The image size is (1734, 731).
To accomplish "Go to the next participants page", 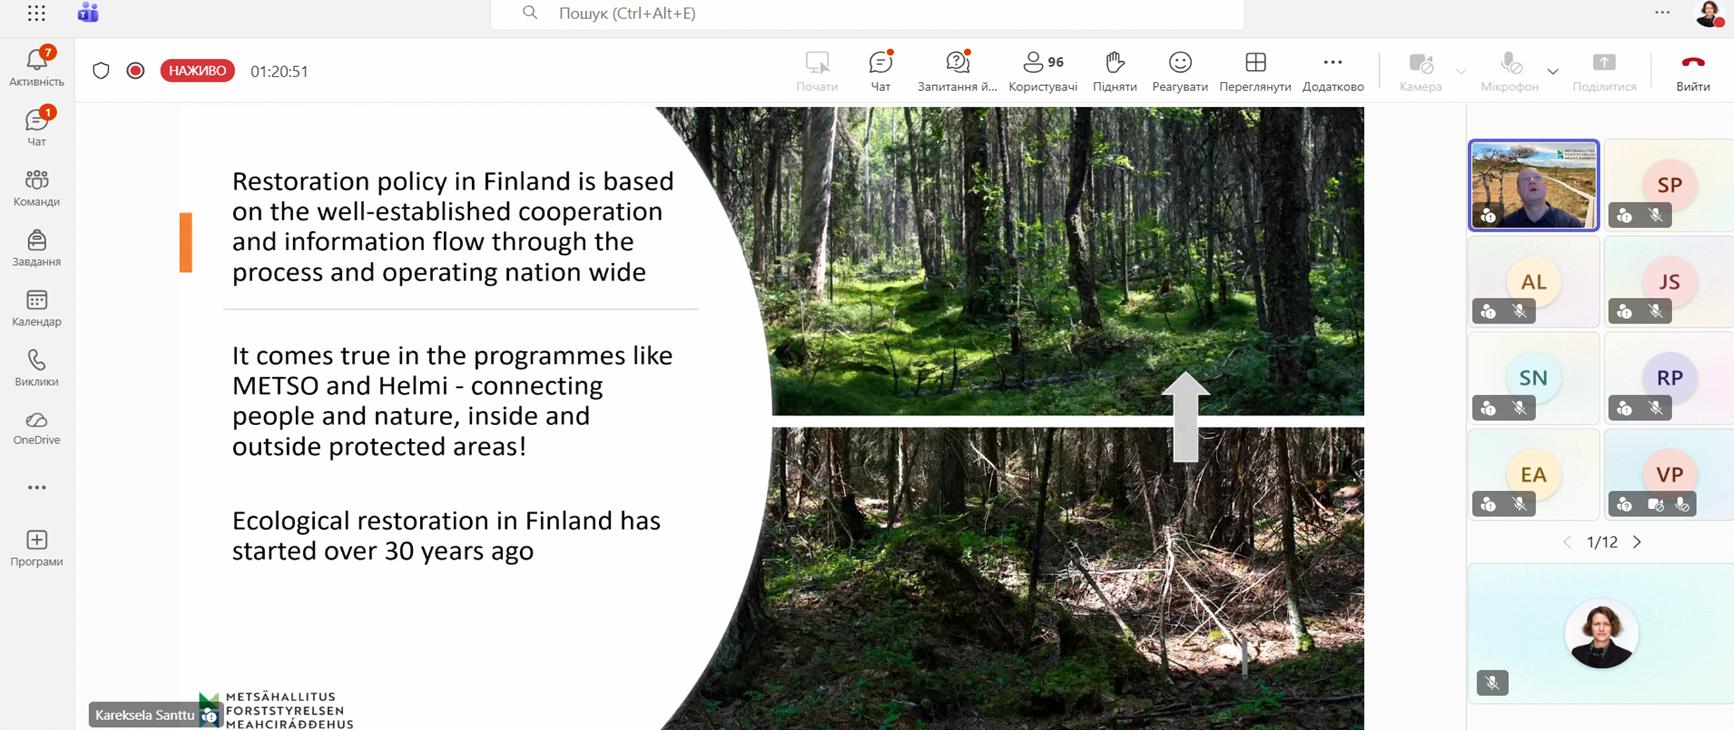I will coord(1637,542).
